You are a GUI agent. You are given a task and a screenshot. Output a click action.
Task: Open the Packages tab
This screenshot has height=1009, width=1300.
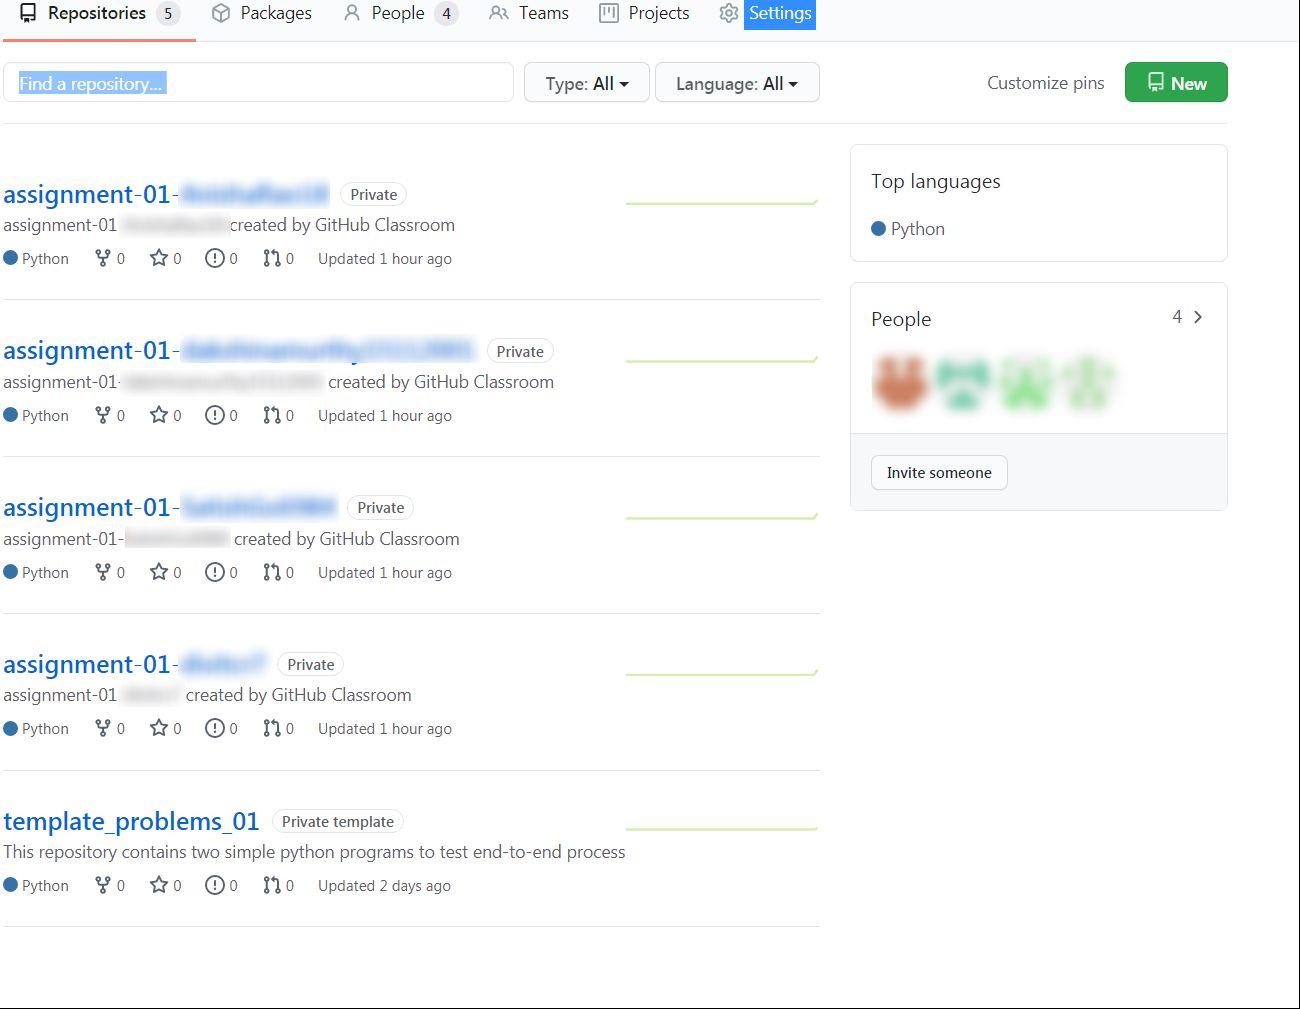click(262, 14)
